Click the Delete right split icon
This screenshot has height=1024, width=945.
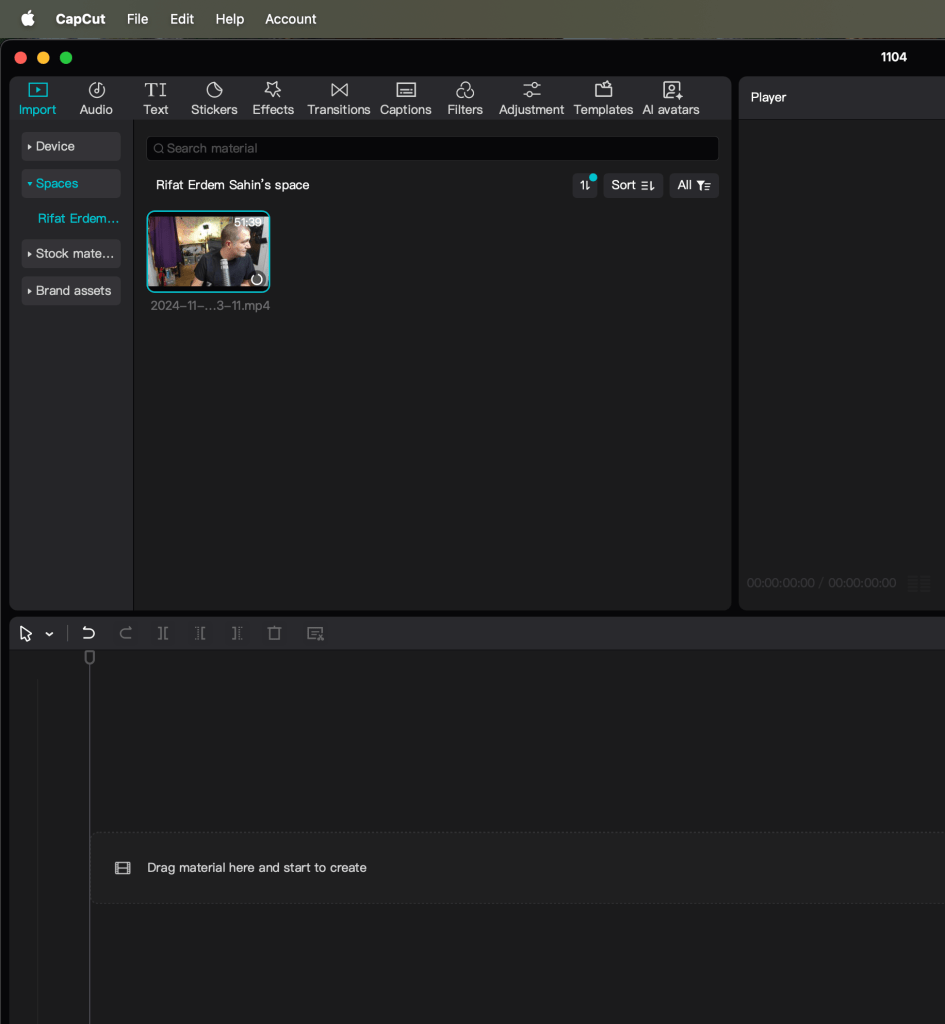[x=237, y=633]
